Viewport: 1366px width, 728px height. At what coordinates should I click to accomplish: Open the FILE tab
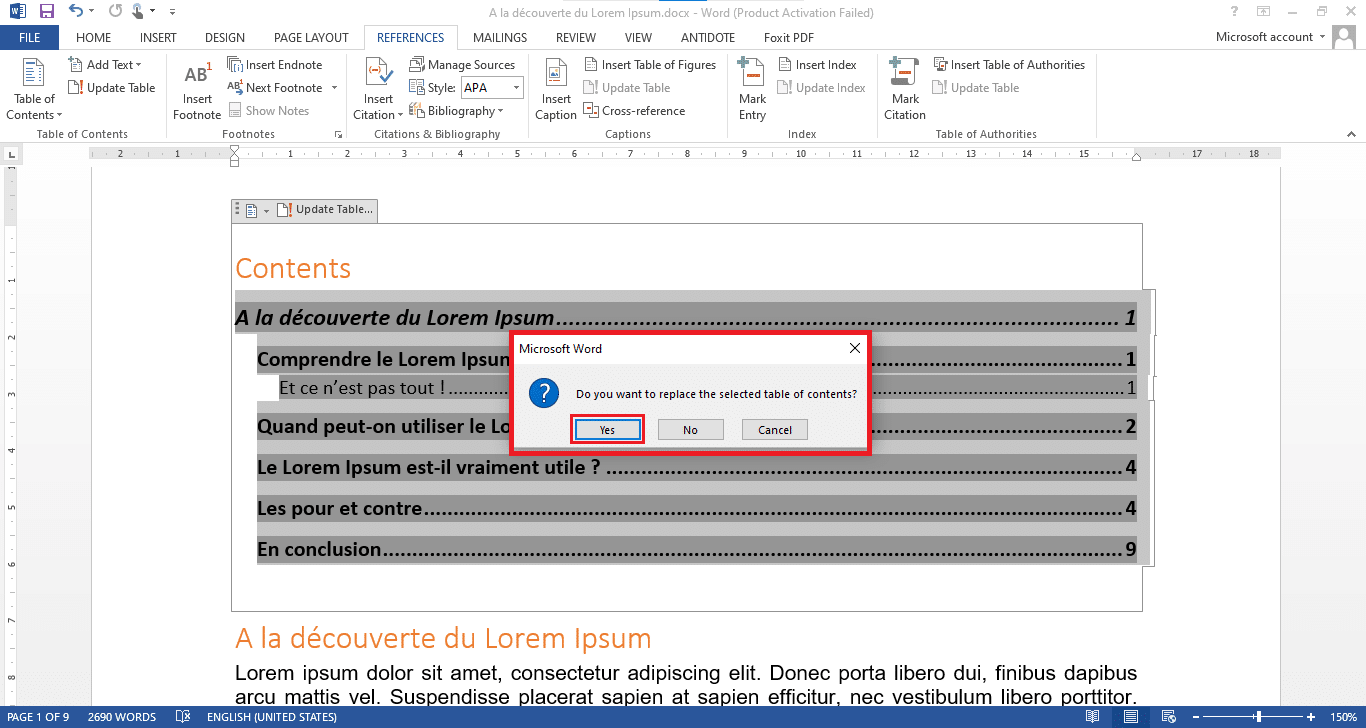coord(30,38)
